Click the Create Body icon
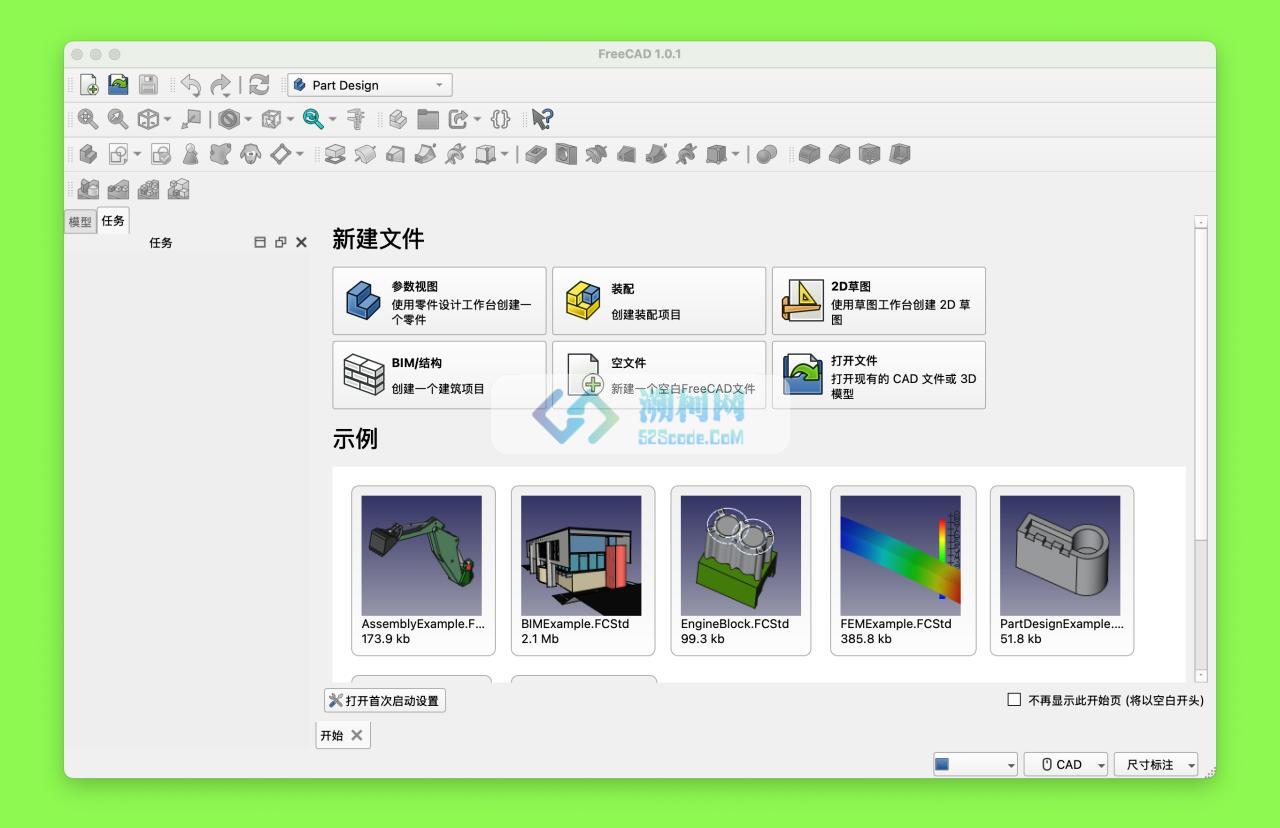 tap(88, 154)
